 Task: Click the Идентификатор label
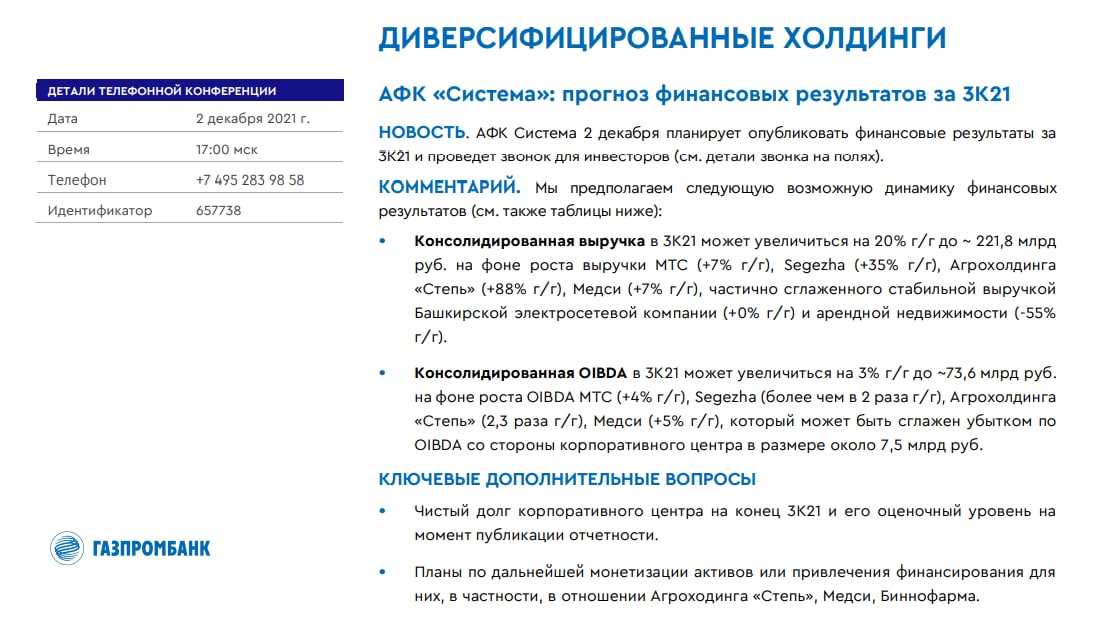pos(100,210)
